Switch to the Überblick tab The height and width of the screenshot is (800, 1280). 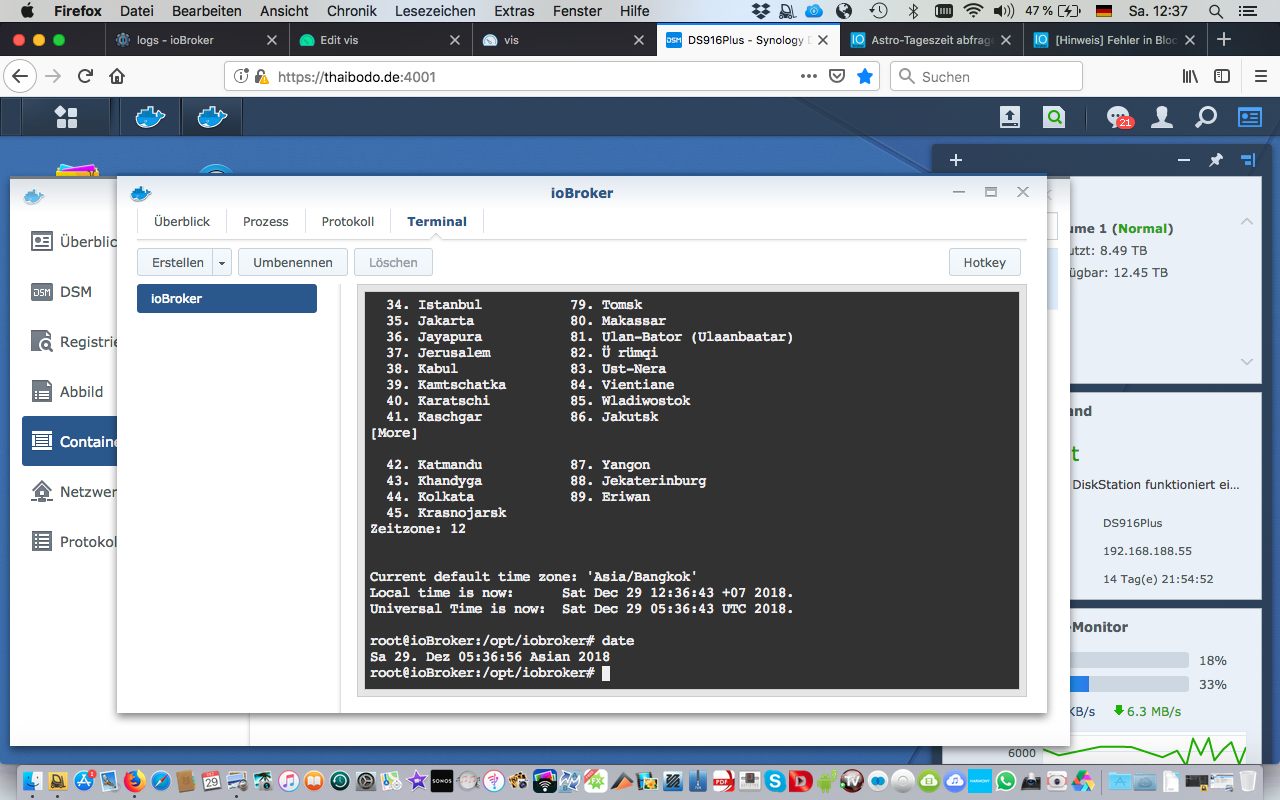[182, 221]
